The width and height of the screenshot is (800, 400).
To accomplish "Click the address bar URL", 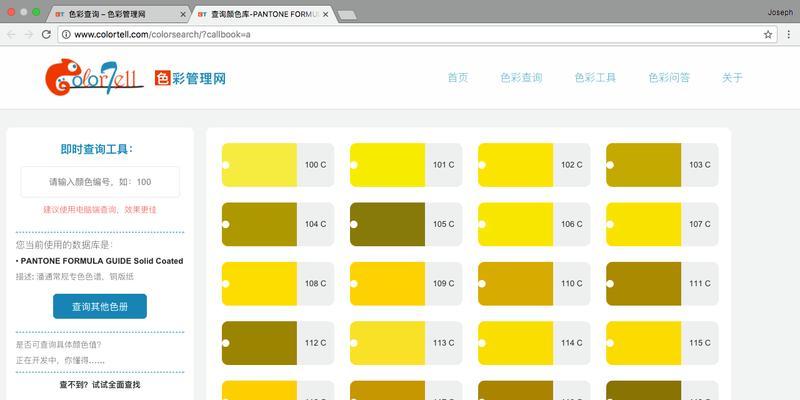I will 162,35.
